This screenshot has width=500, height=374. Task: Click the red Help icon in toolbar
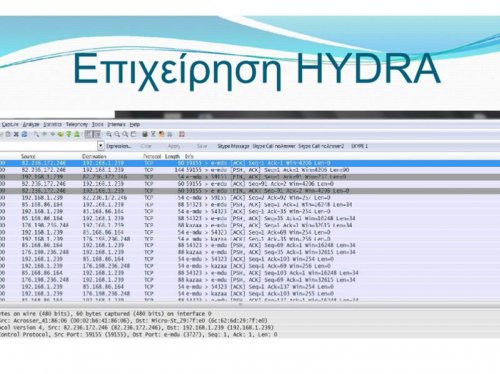pyautogui.click(x=182, y=134)
